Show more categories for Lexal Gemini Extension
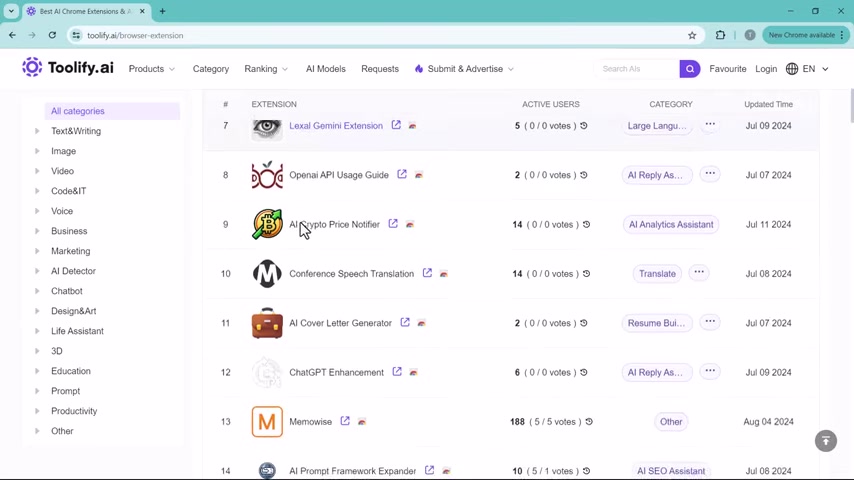 [x=710, y=124]
